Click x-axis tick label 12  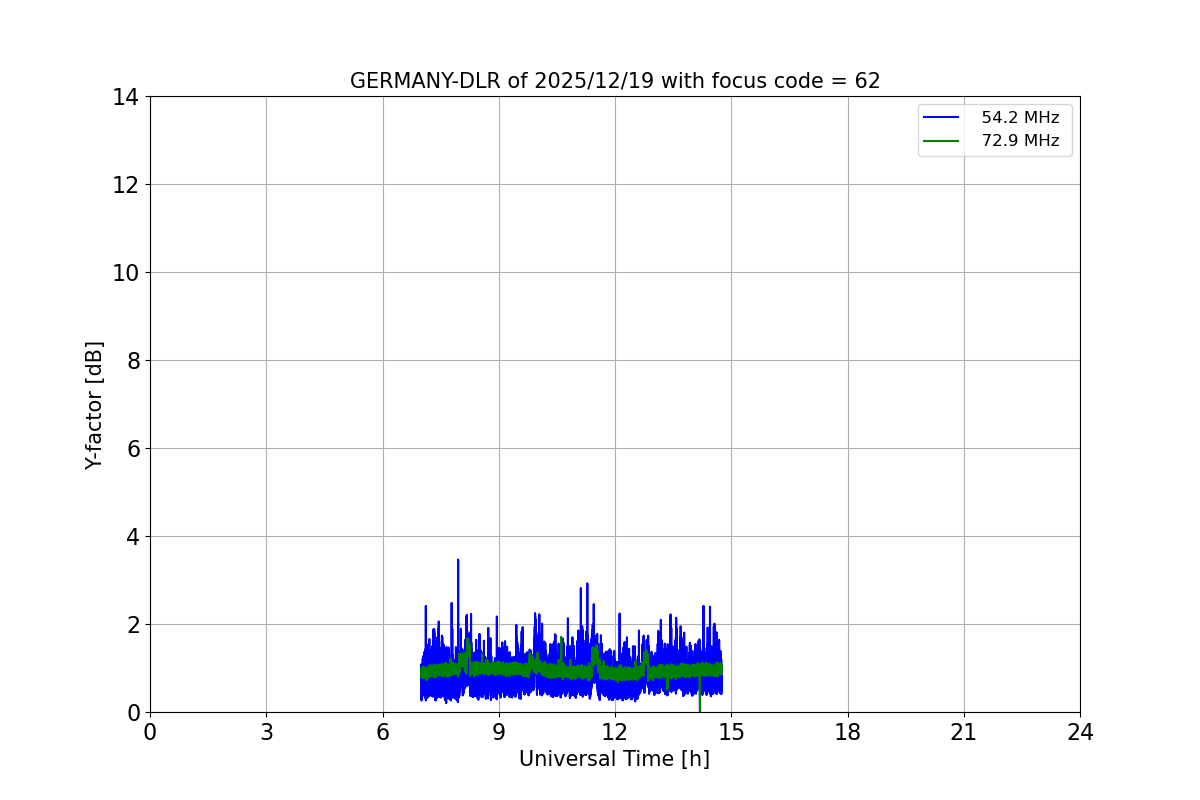point(615,732)
